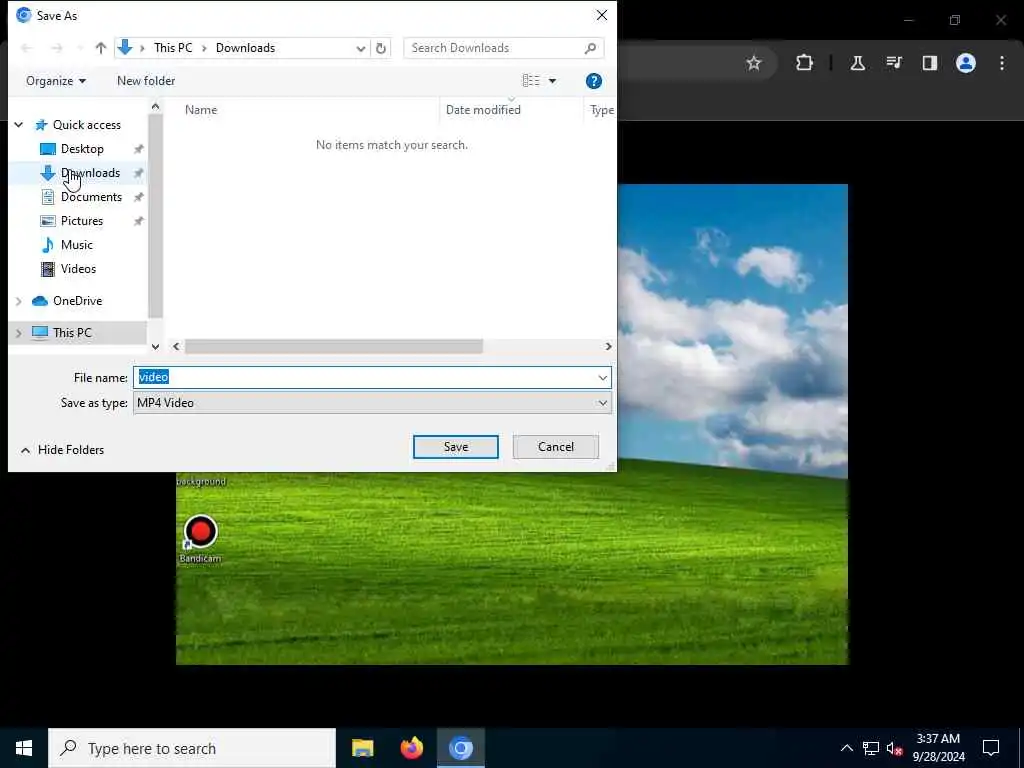Expand the OneDrive tree node
Screen dimensions: 1024x768
point(19,301)
